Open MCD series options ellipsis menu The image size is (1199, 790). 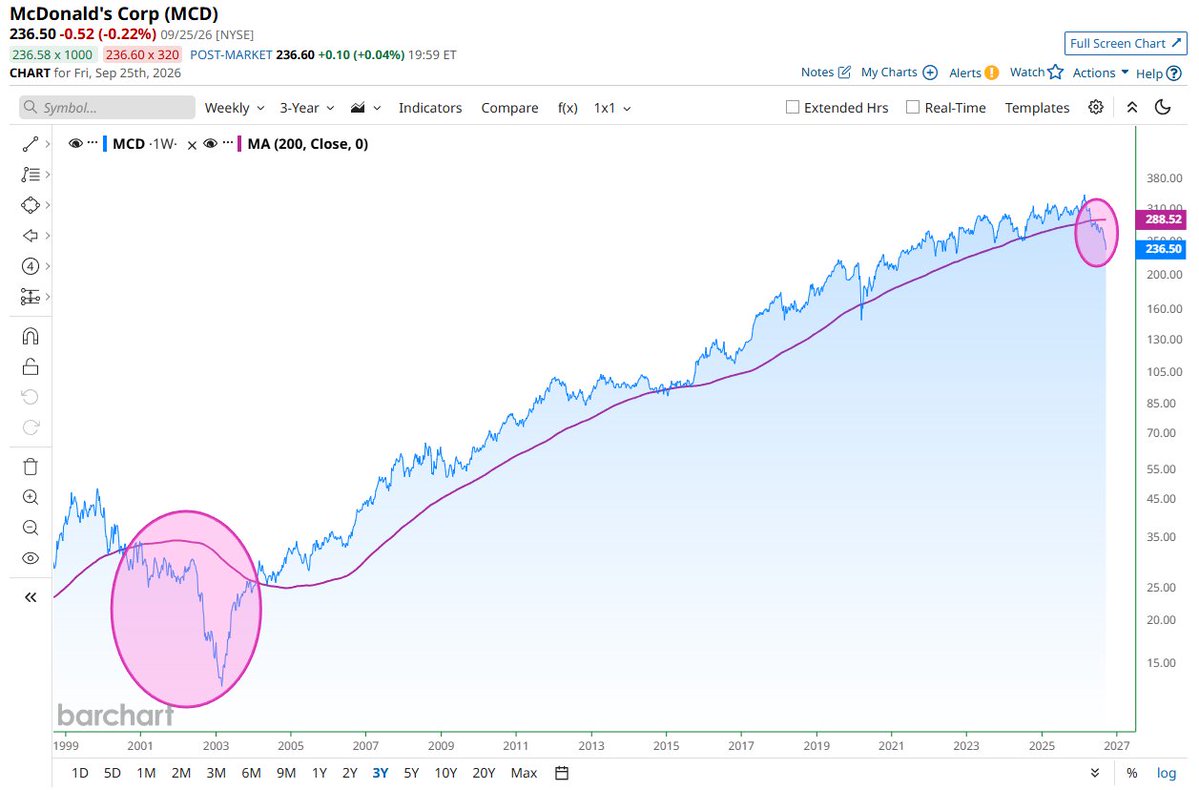coord(93,143)
